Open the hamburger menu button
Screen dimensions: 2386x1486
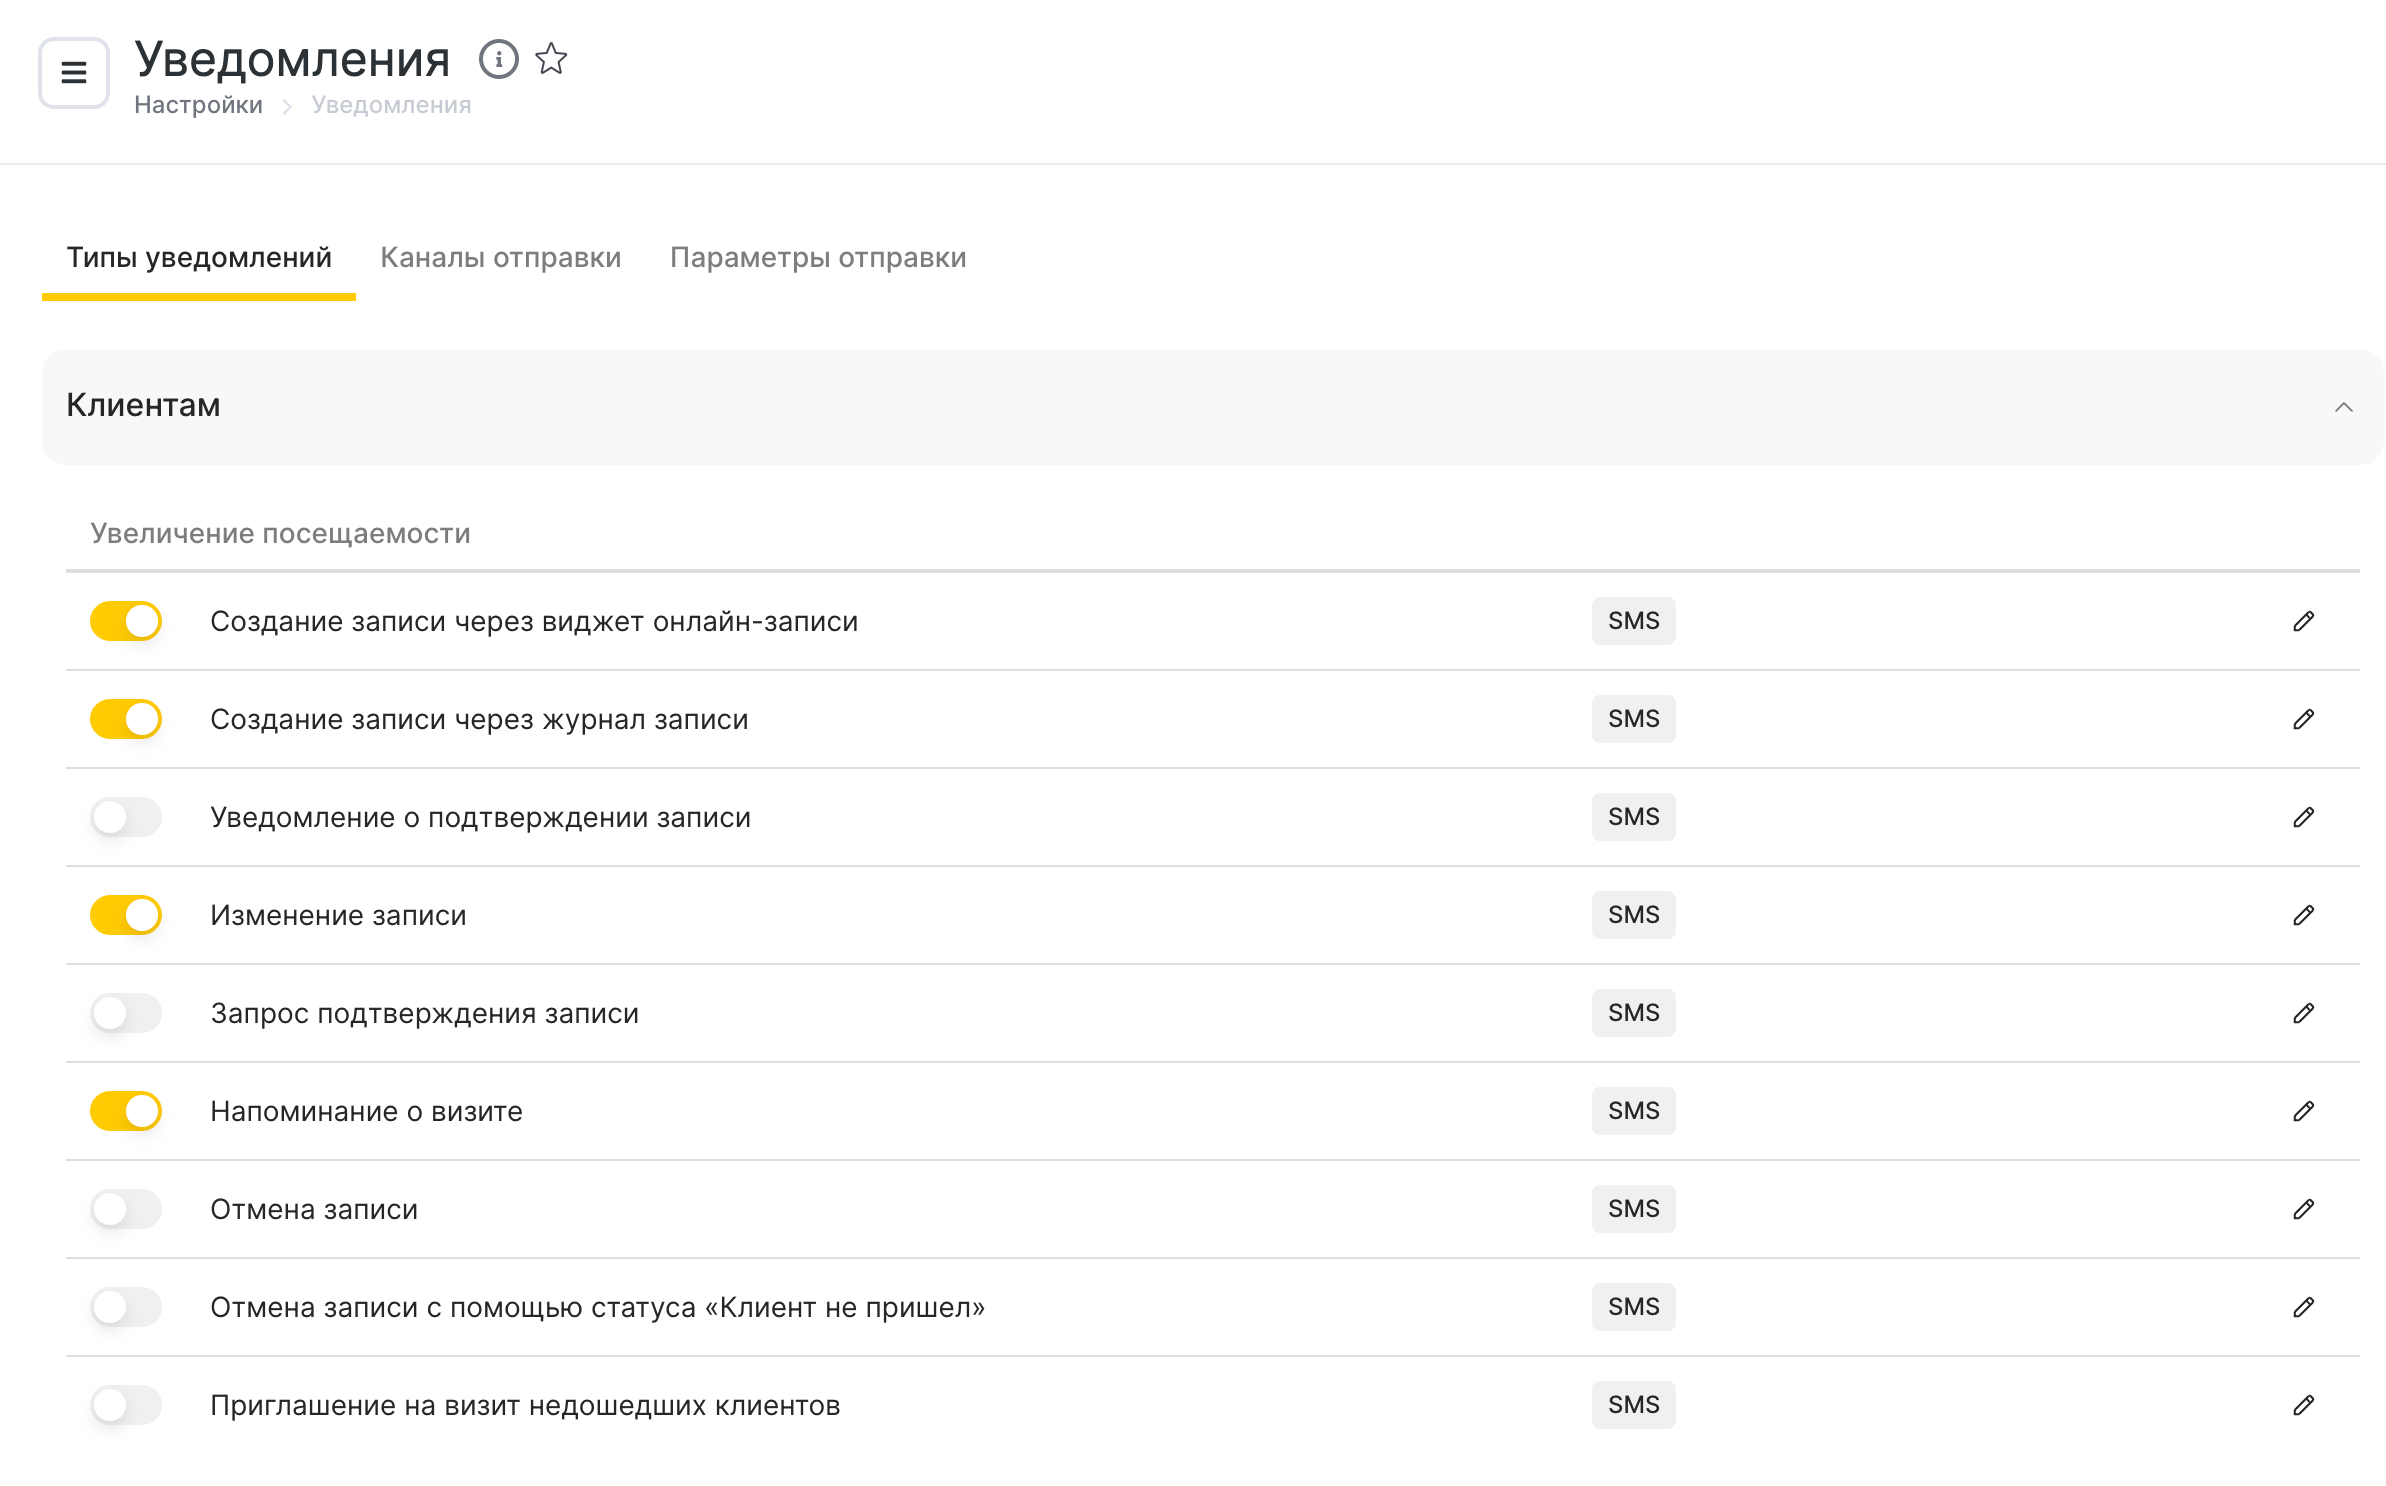74,72
